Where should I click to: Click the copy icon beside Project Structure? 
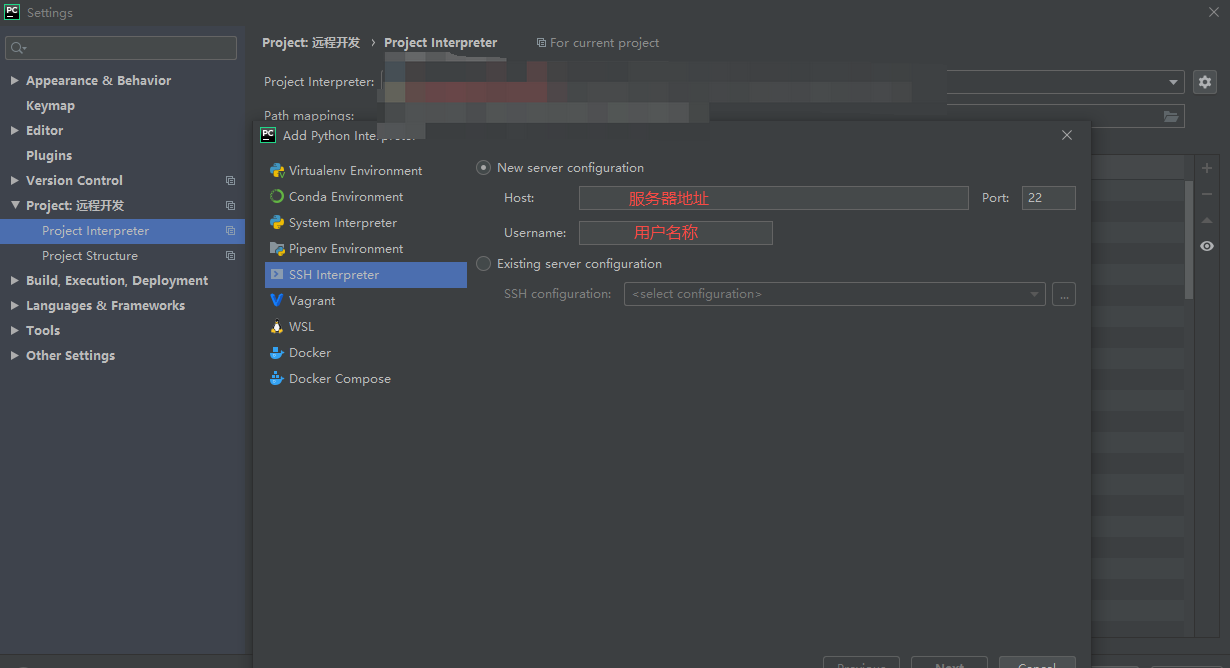click(x=230, y=256)
